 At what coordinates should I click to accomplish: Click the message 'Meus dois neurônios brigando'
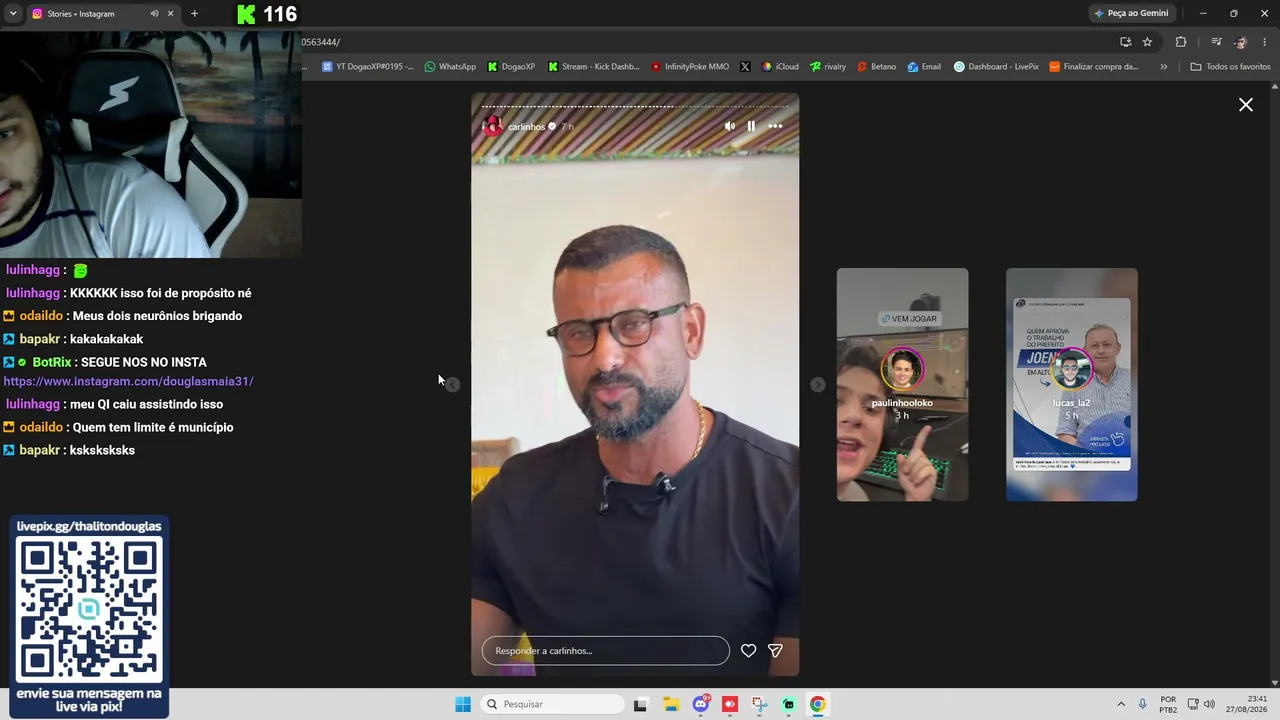coord(157,316)
